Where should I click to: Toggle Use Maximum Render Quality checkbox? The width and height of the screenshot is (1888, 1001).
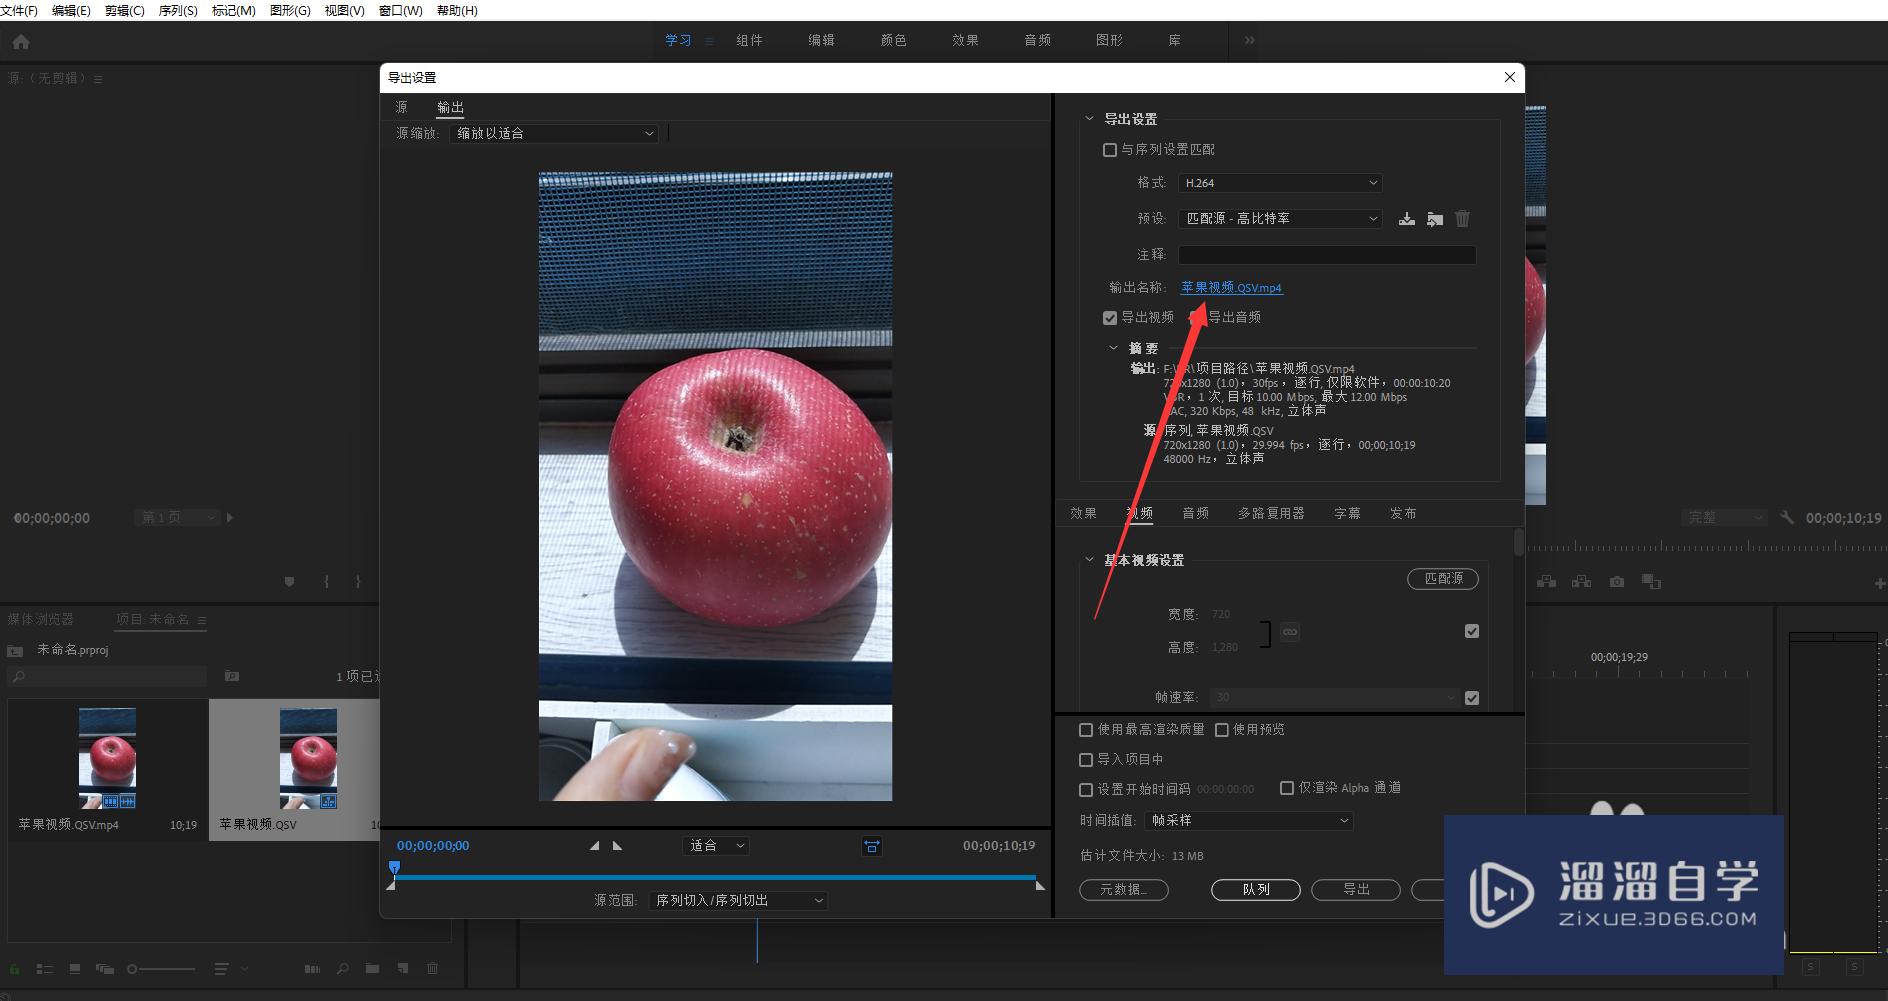pos(1086,730)
